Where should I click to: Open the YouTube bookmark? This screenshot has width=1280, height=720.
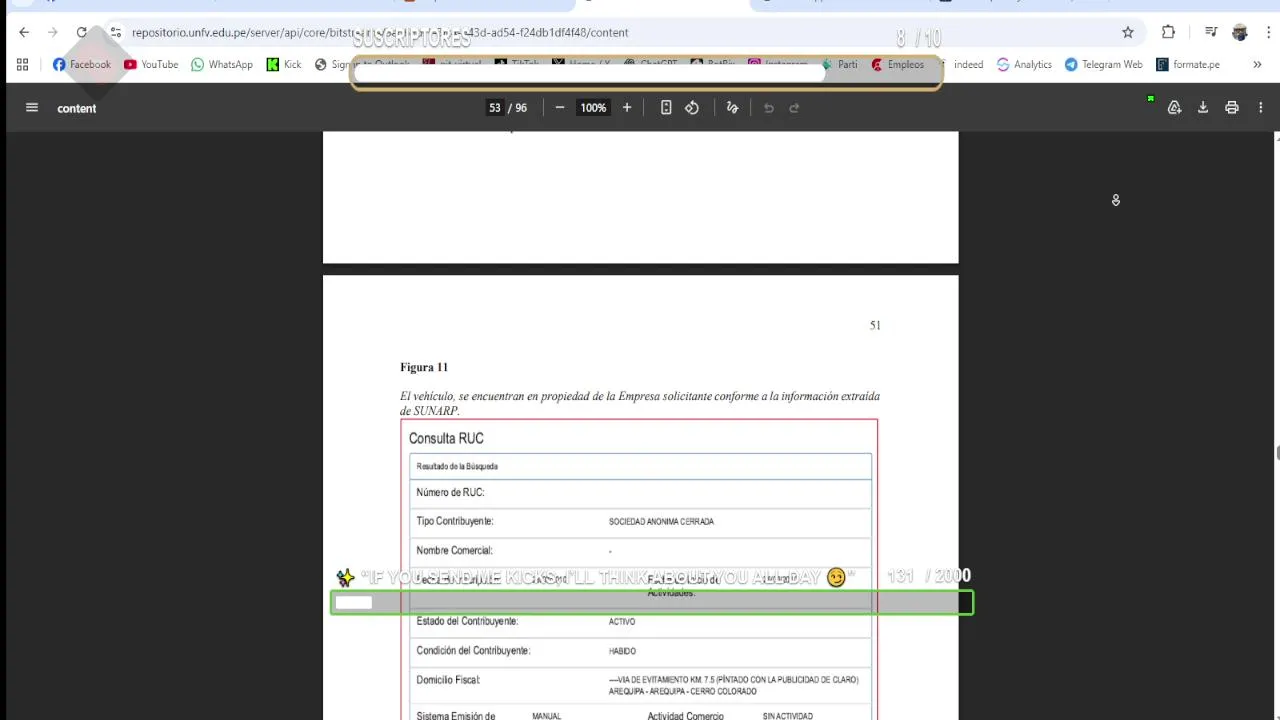click(x=151, y=64)
